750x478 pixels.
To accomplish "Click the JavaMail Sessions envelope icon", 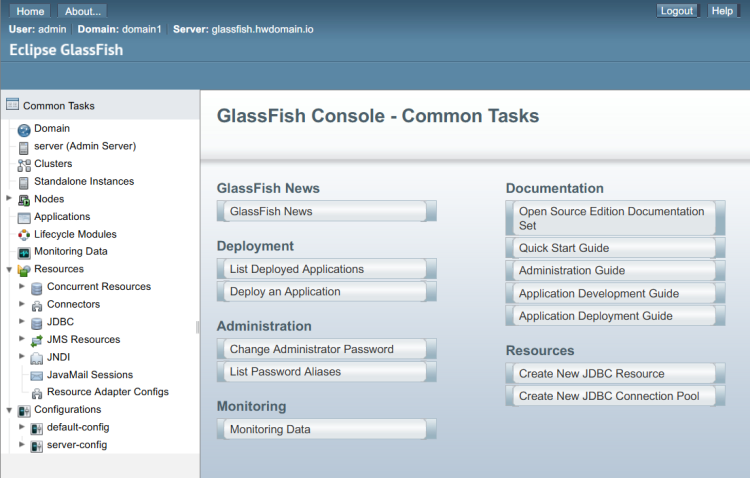I will coord(36,376).
